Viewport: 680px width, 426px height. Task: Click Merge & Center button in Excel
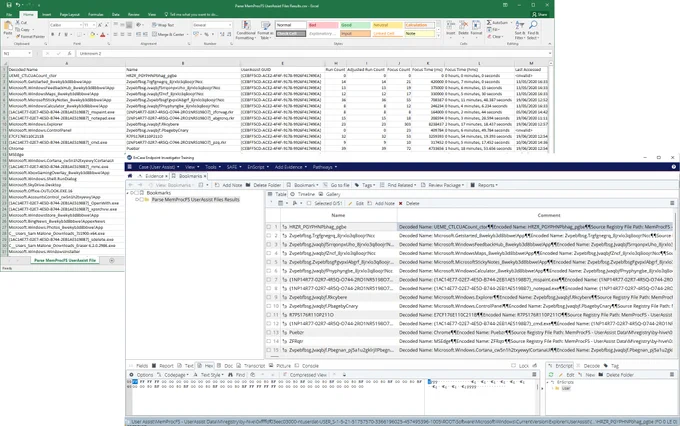[x=169, y=34]
